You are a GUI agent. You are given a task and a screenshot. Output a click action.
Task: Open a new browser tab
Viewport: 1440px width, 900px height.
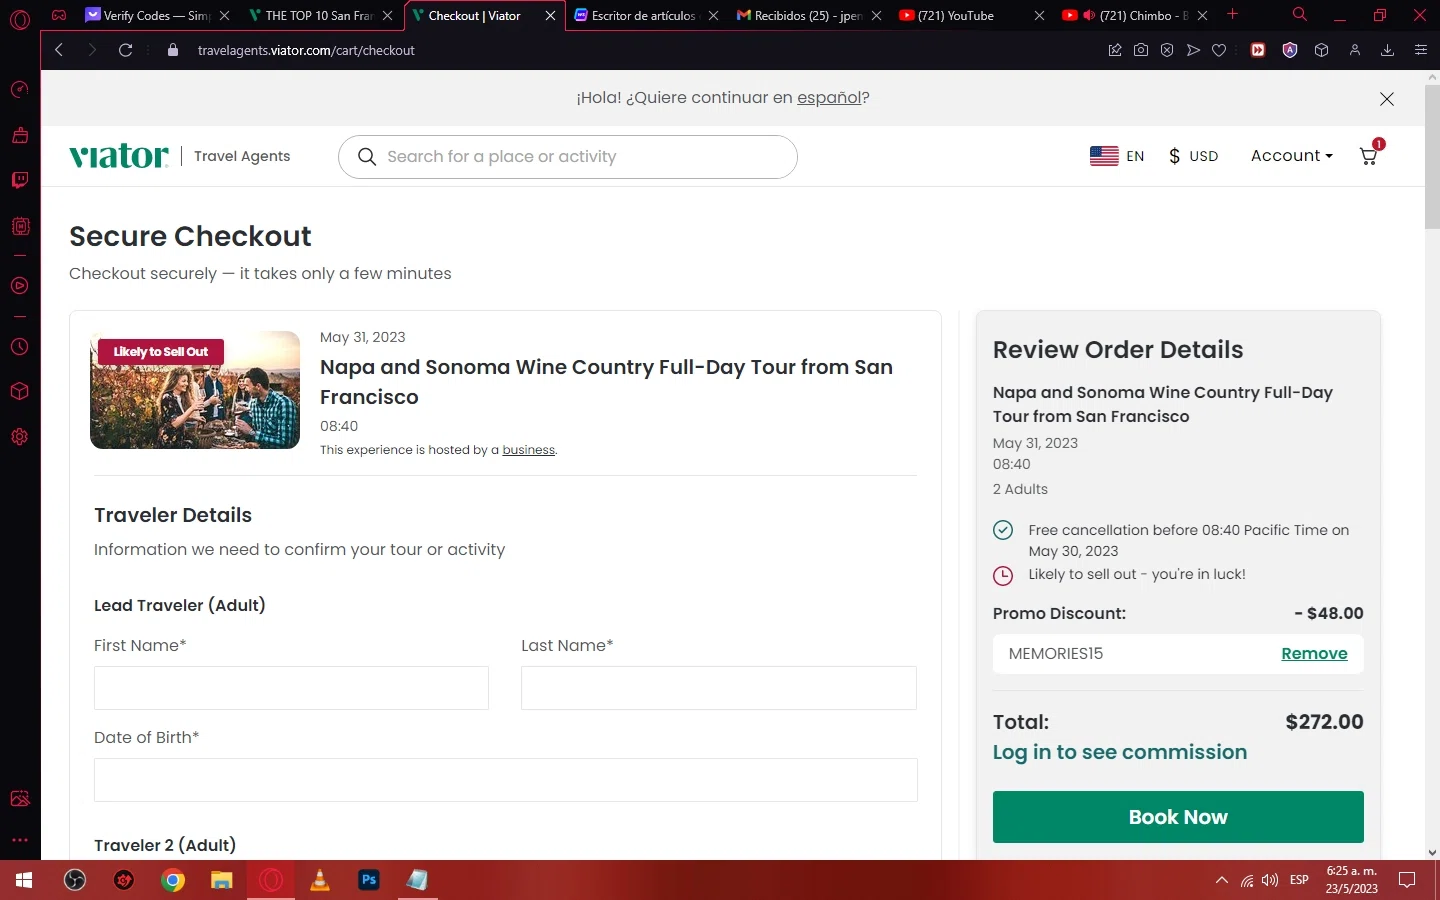1233,15
